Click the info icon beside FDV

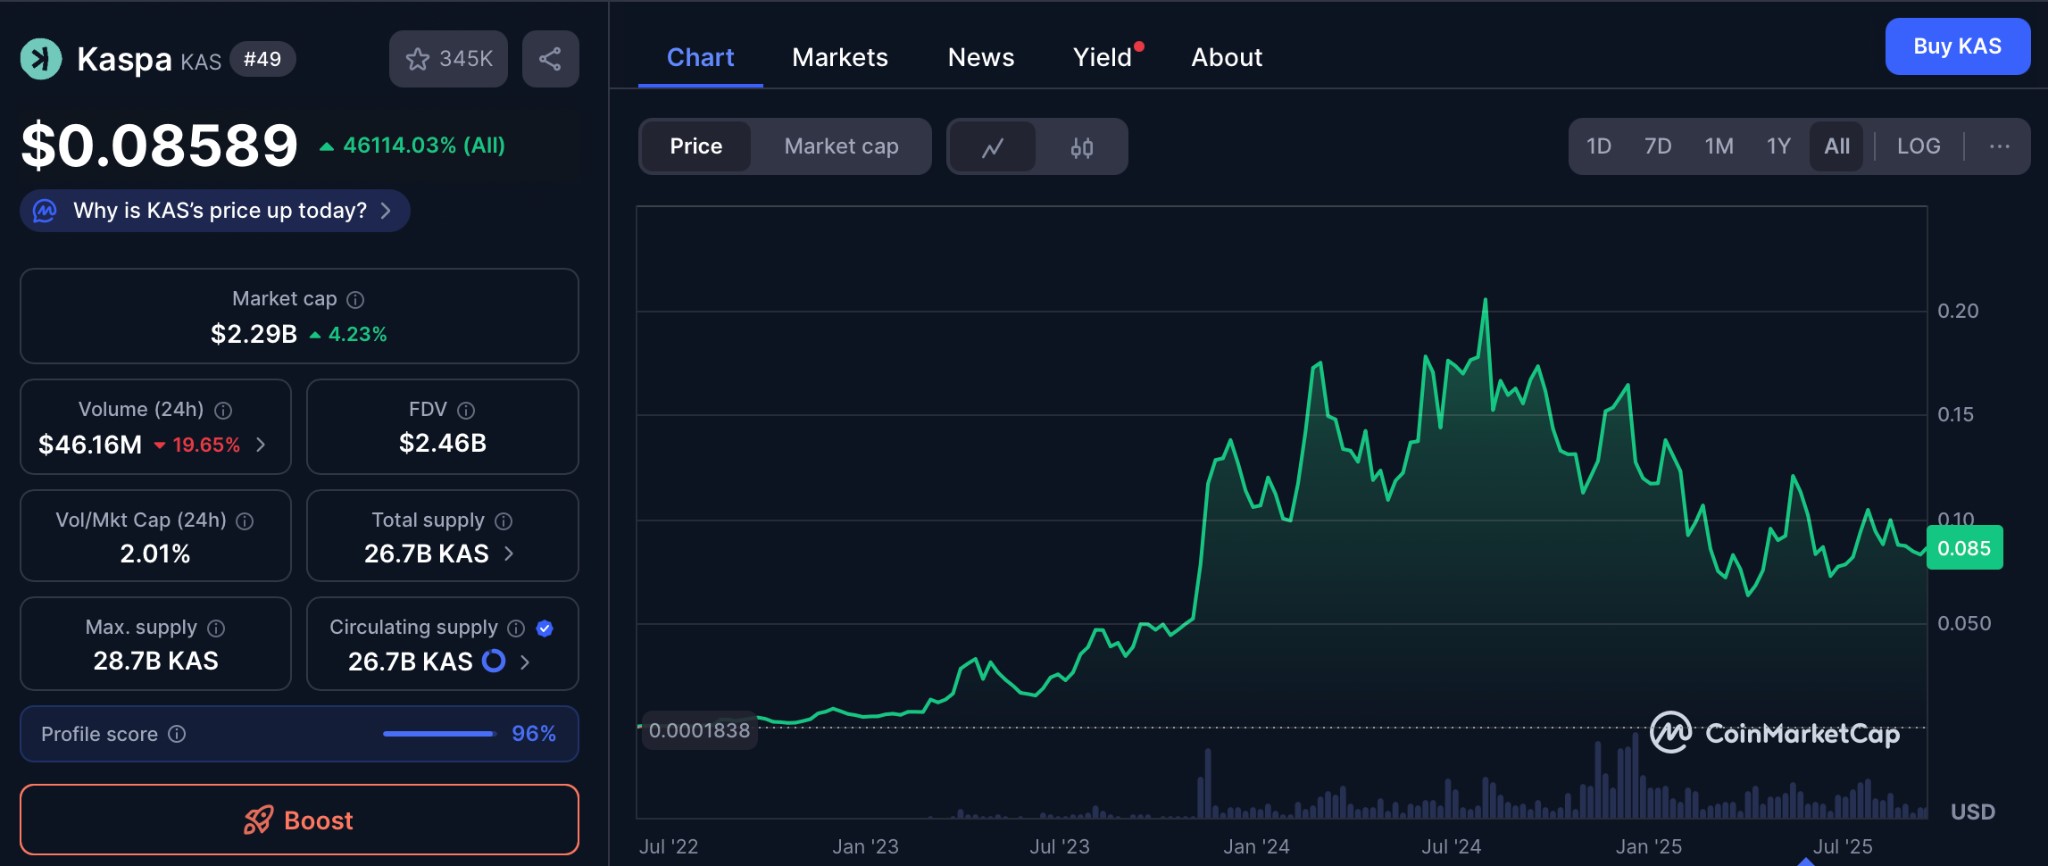[466, 410]
